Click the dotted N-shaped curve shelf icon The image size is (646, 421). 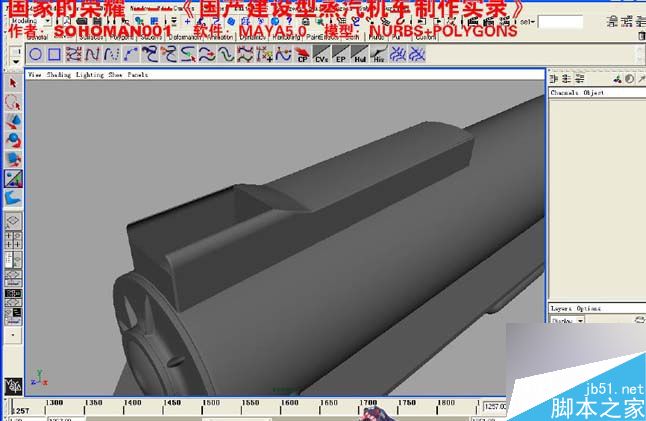111,54
